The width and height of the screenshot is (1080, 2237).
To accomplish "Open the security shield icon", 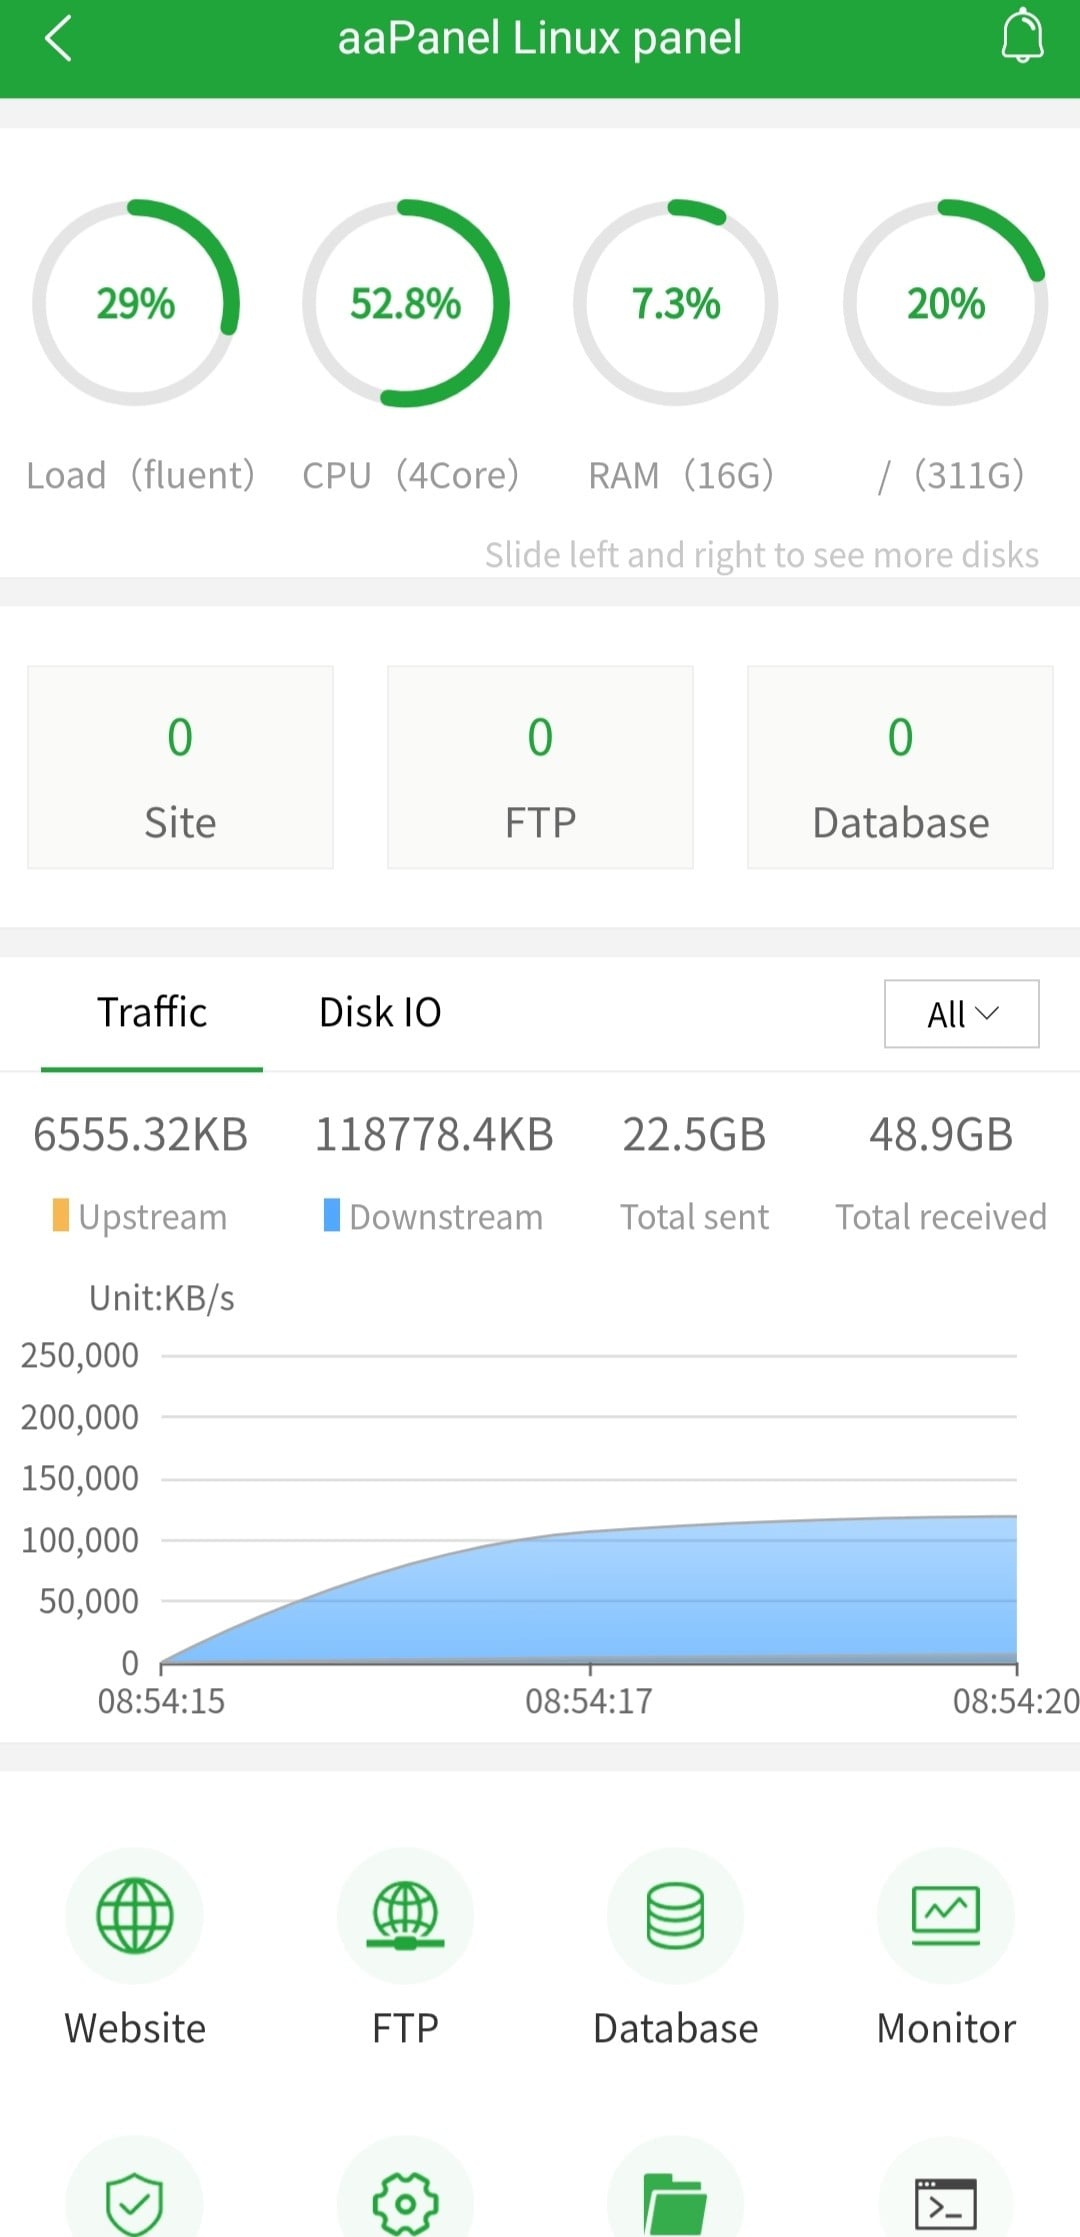I will pyautogui.click(x=135, y=2200).
